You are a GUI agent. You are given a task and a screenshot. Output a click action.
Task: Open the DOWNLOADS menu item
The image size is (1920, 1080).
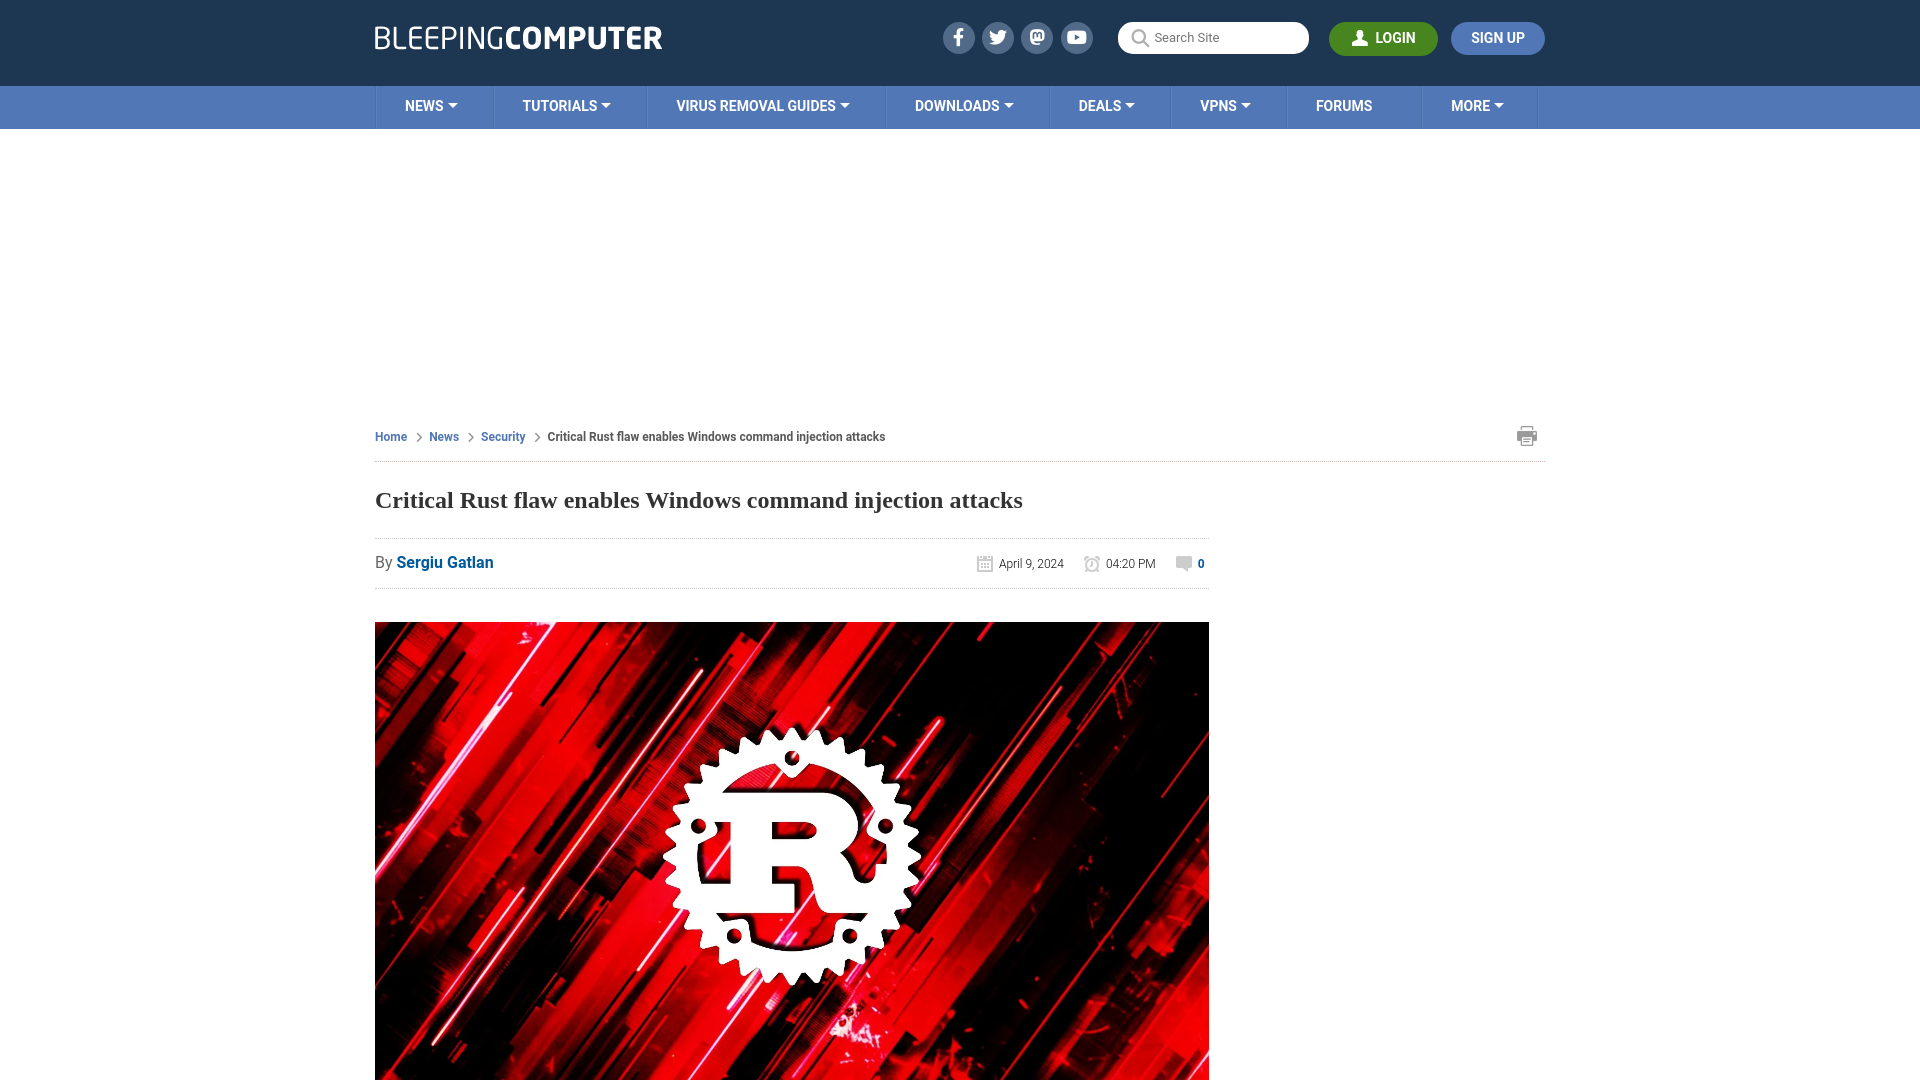click(964, 105)
